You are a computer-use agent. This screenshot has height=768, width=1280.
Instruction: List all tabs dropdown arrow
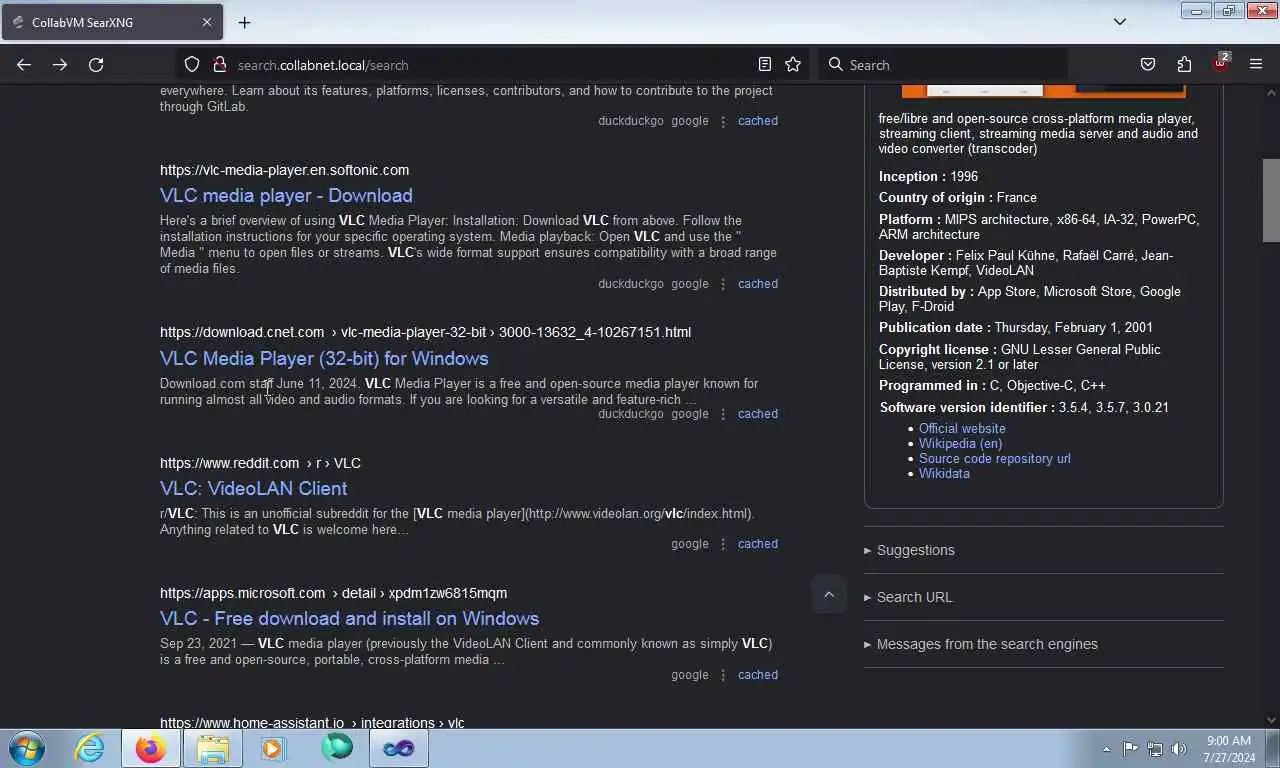1120,22
